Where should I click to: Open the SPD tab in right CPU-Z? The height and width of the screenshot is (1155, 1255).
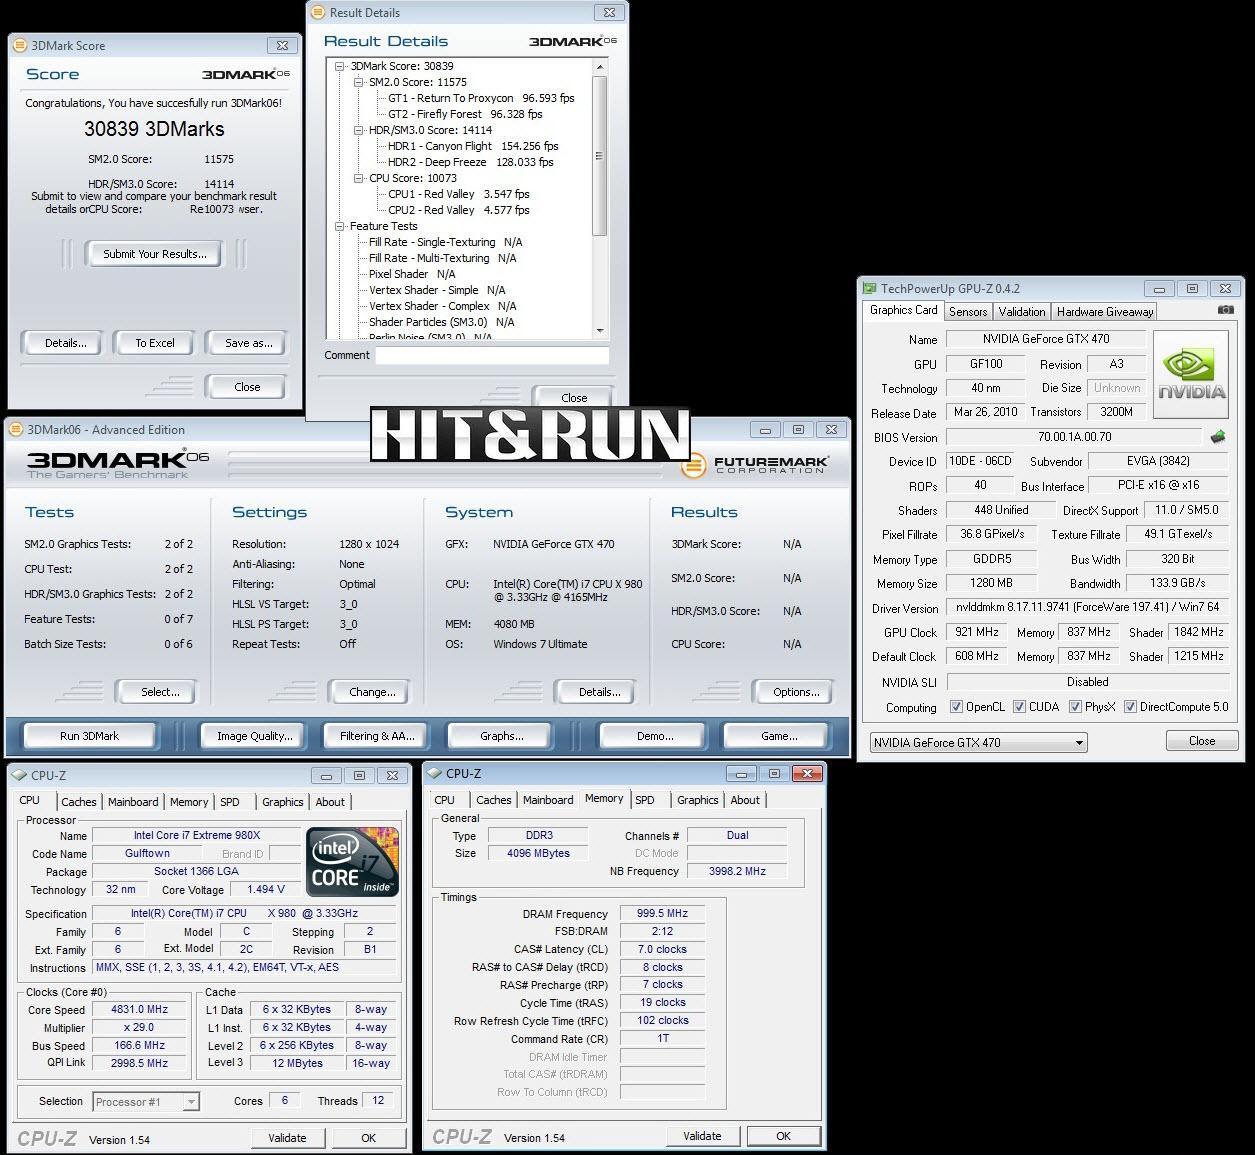(x=645, y=800)
